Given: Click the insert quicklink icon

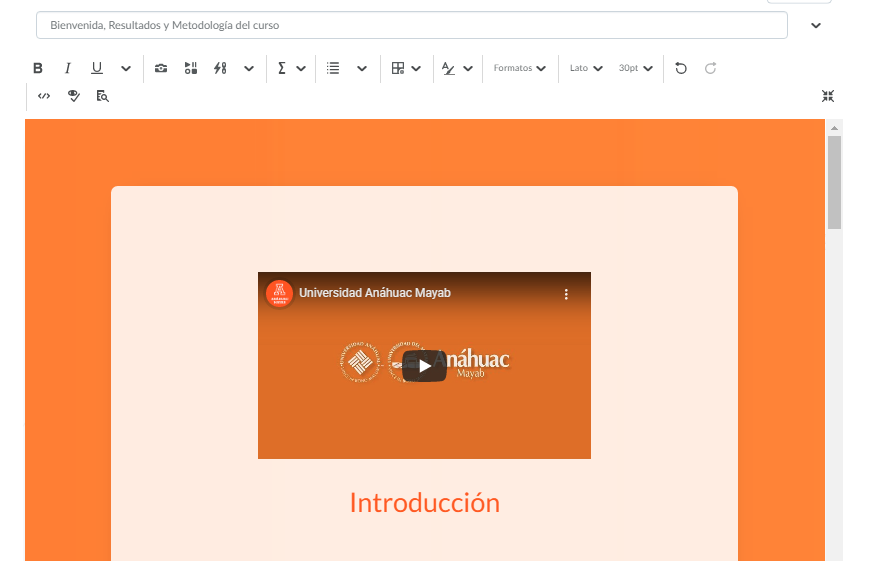Looking at the screenshot, I should pyautogui.click(x=221, y=68).
